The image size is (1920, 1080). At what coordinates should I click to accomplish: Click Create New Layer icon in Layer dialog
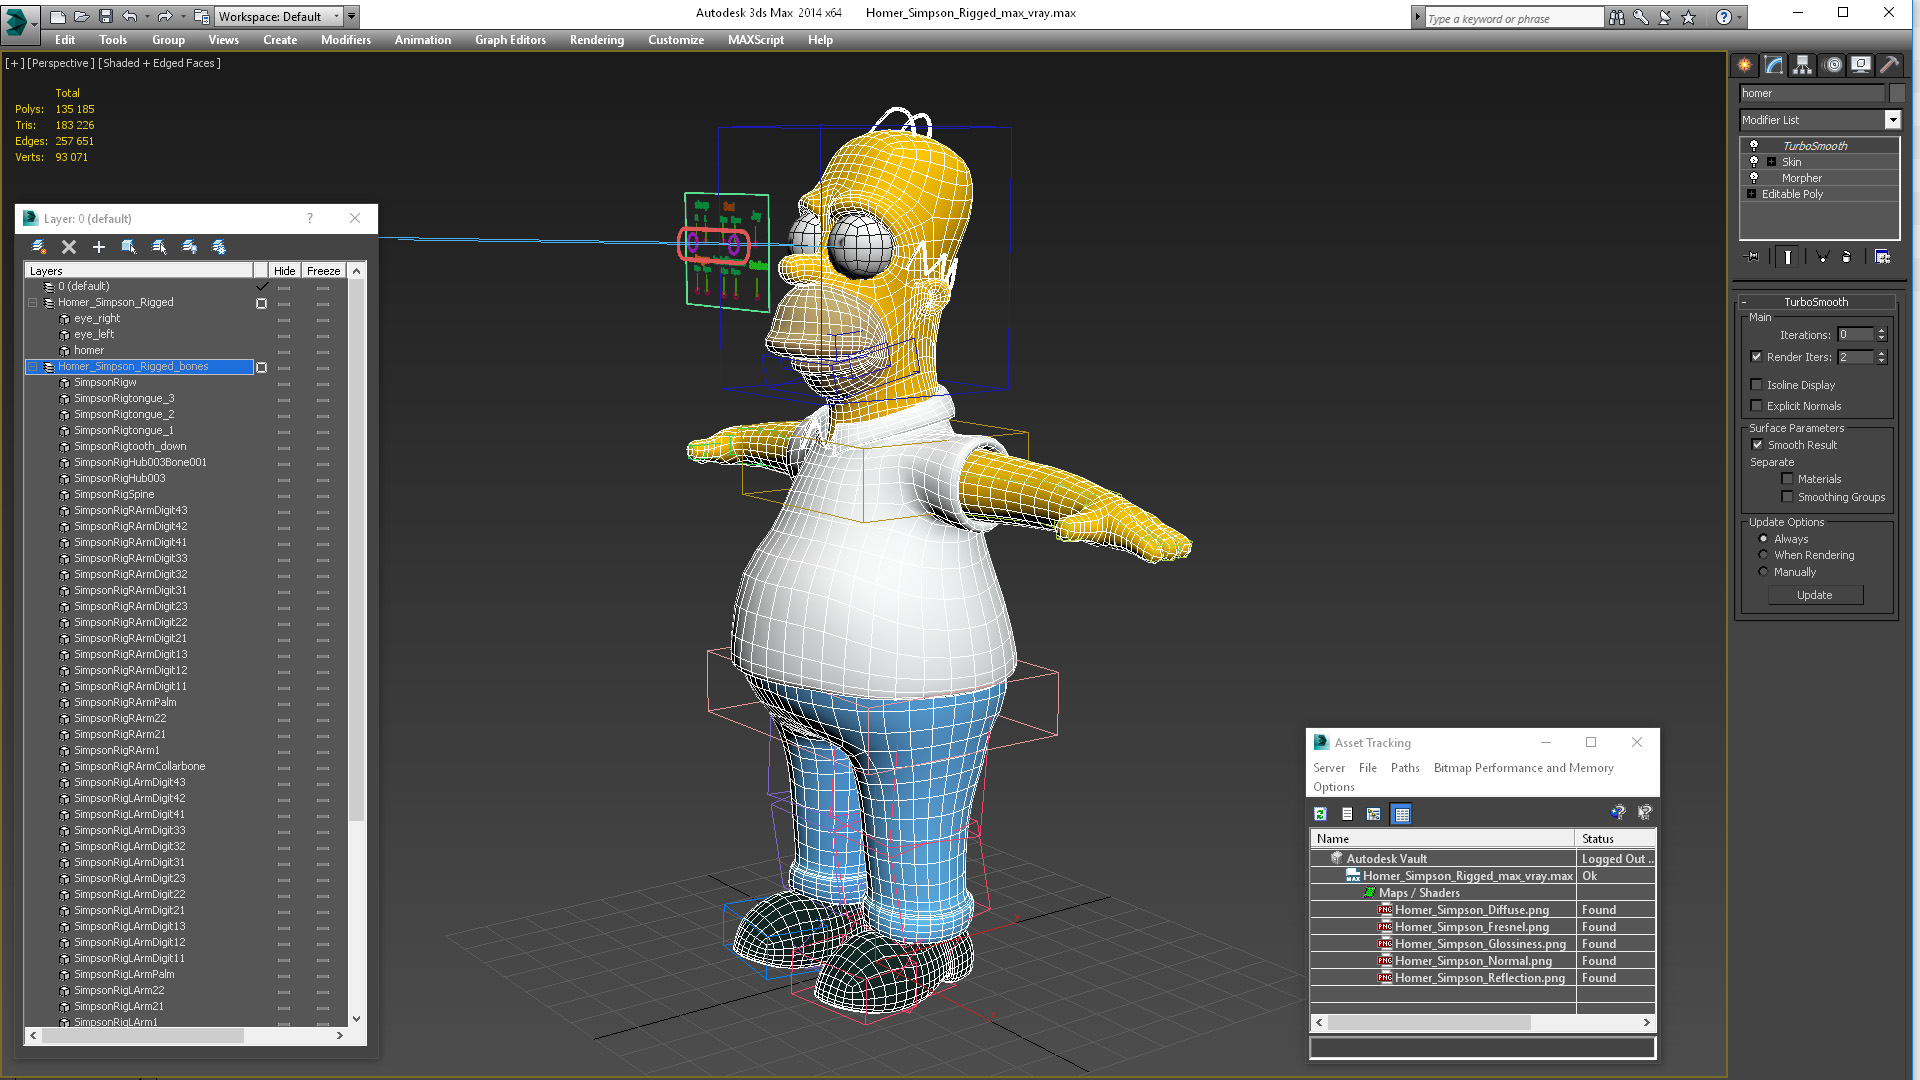tap(39, 247)
